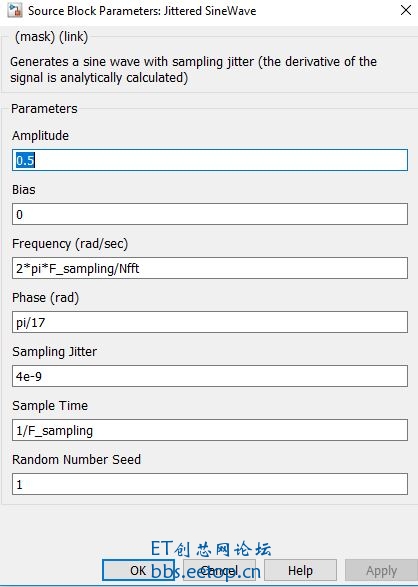Click the dialog title text

[x=142, y=10]
